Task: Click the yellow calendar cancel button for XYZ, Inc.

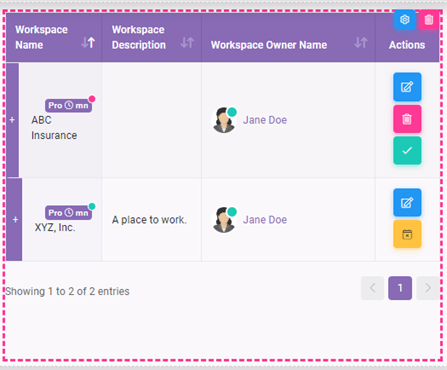Action: [x=407, y=234]
